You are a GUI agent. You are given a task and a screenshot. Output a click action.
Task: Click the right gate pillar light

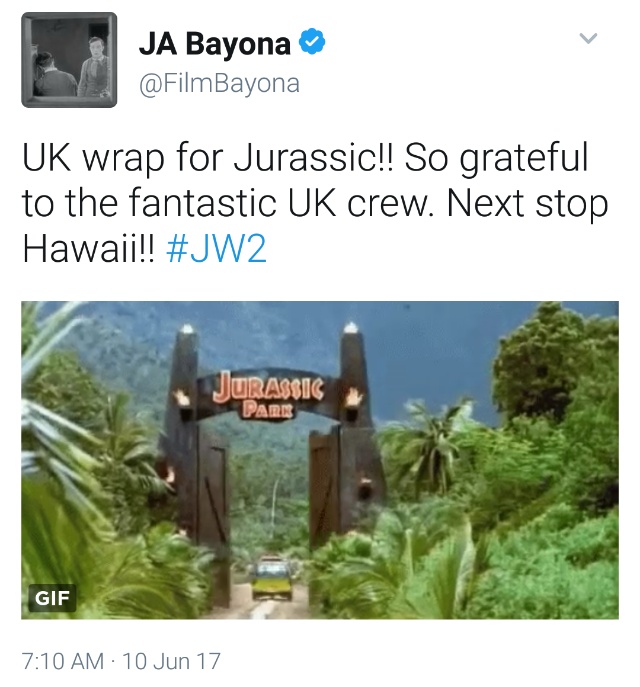[350, 328]
